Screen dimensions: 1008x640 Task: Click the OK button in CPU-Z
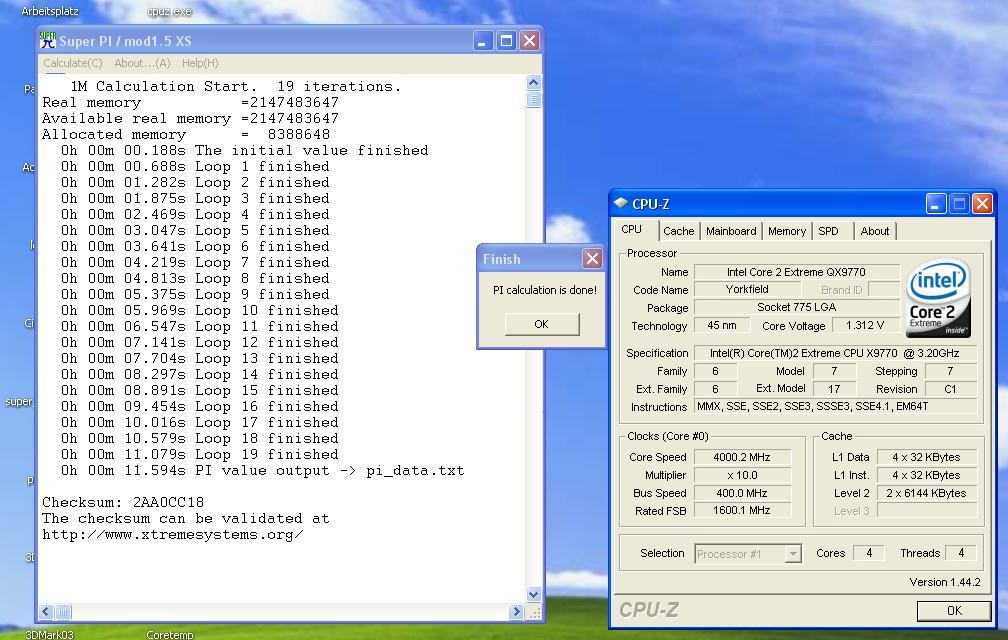(x=954, y=610)
